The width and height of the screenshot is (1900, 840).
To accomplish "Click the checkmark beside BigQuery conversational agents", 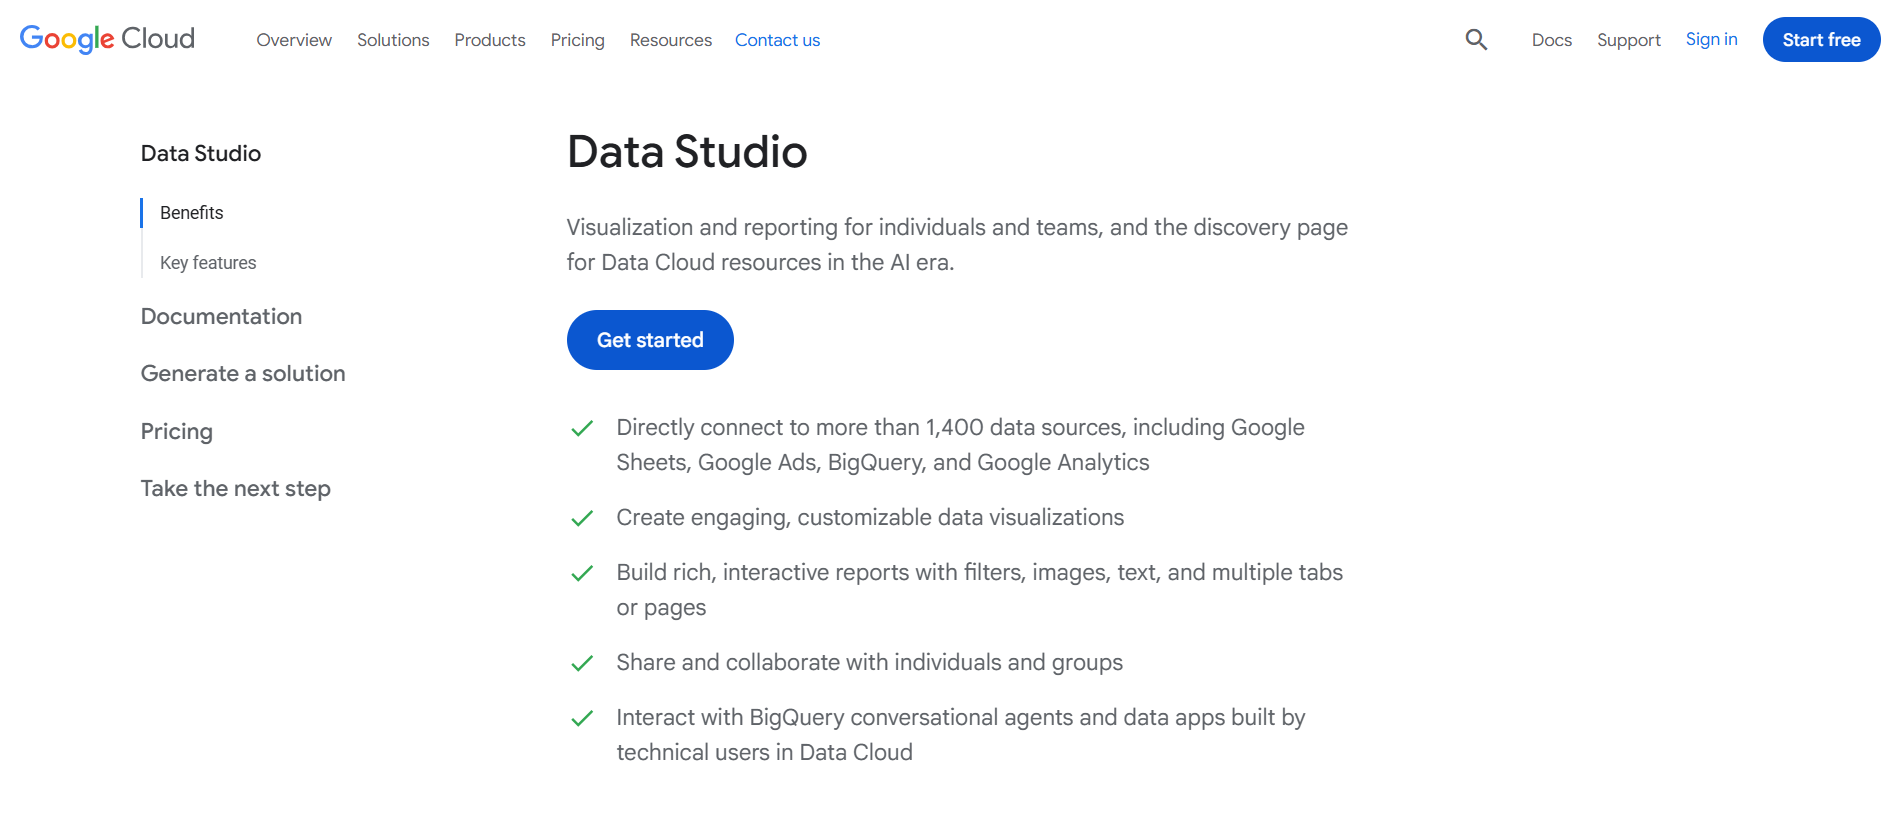I will (582, 718).
